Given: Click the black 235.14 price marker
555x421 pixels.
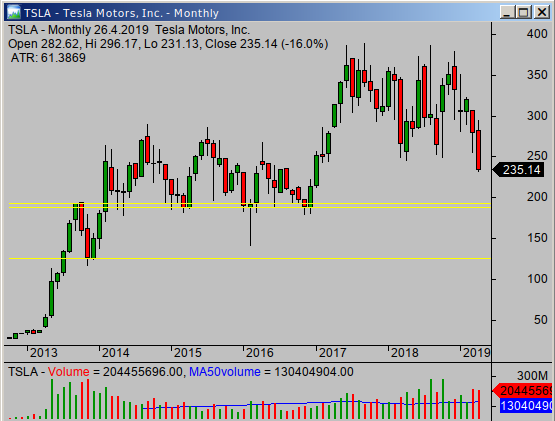Looking at the screenshot, I should pos(519,170).
